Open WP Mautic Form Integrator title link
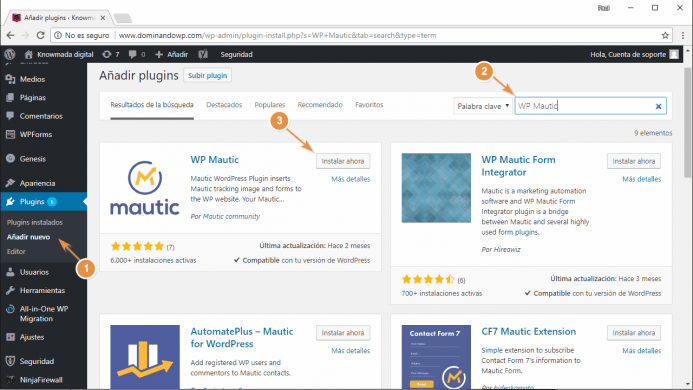Image resolution: width=693 pixels, height=390 pixels. pyautogui.click(x=518, y=166)
